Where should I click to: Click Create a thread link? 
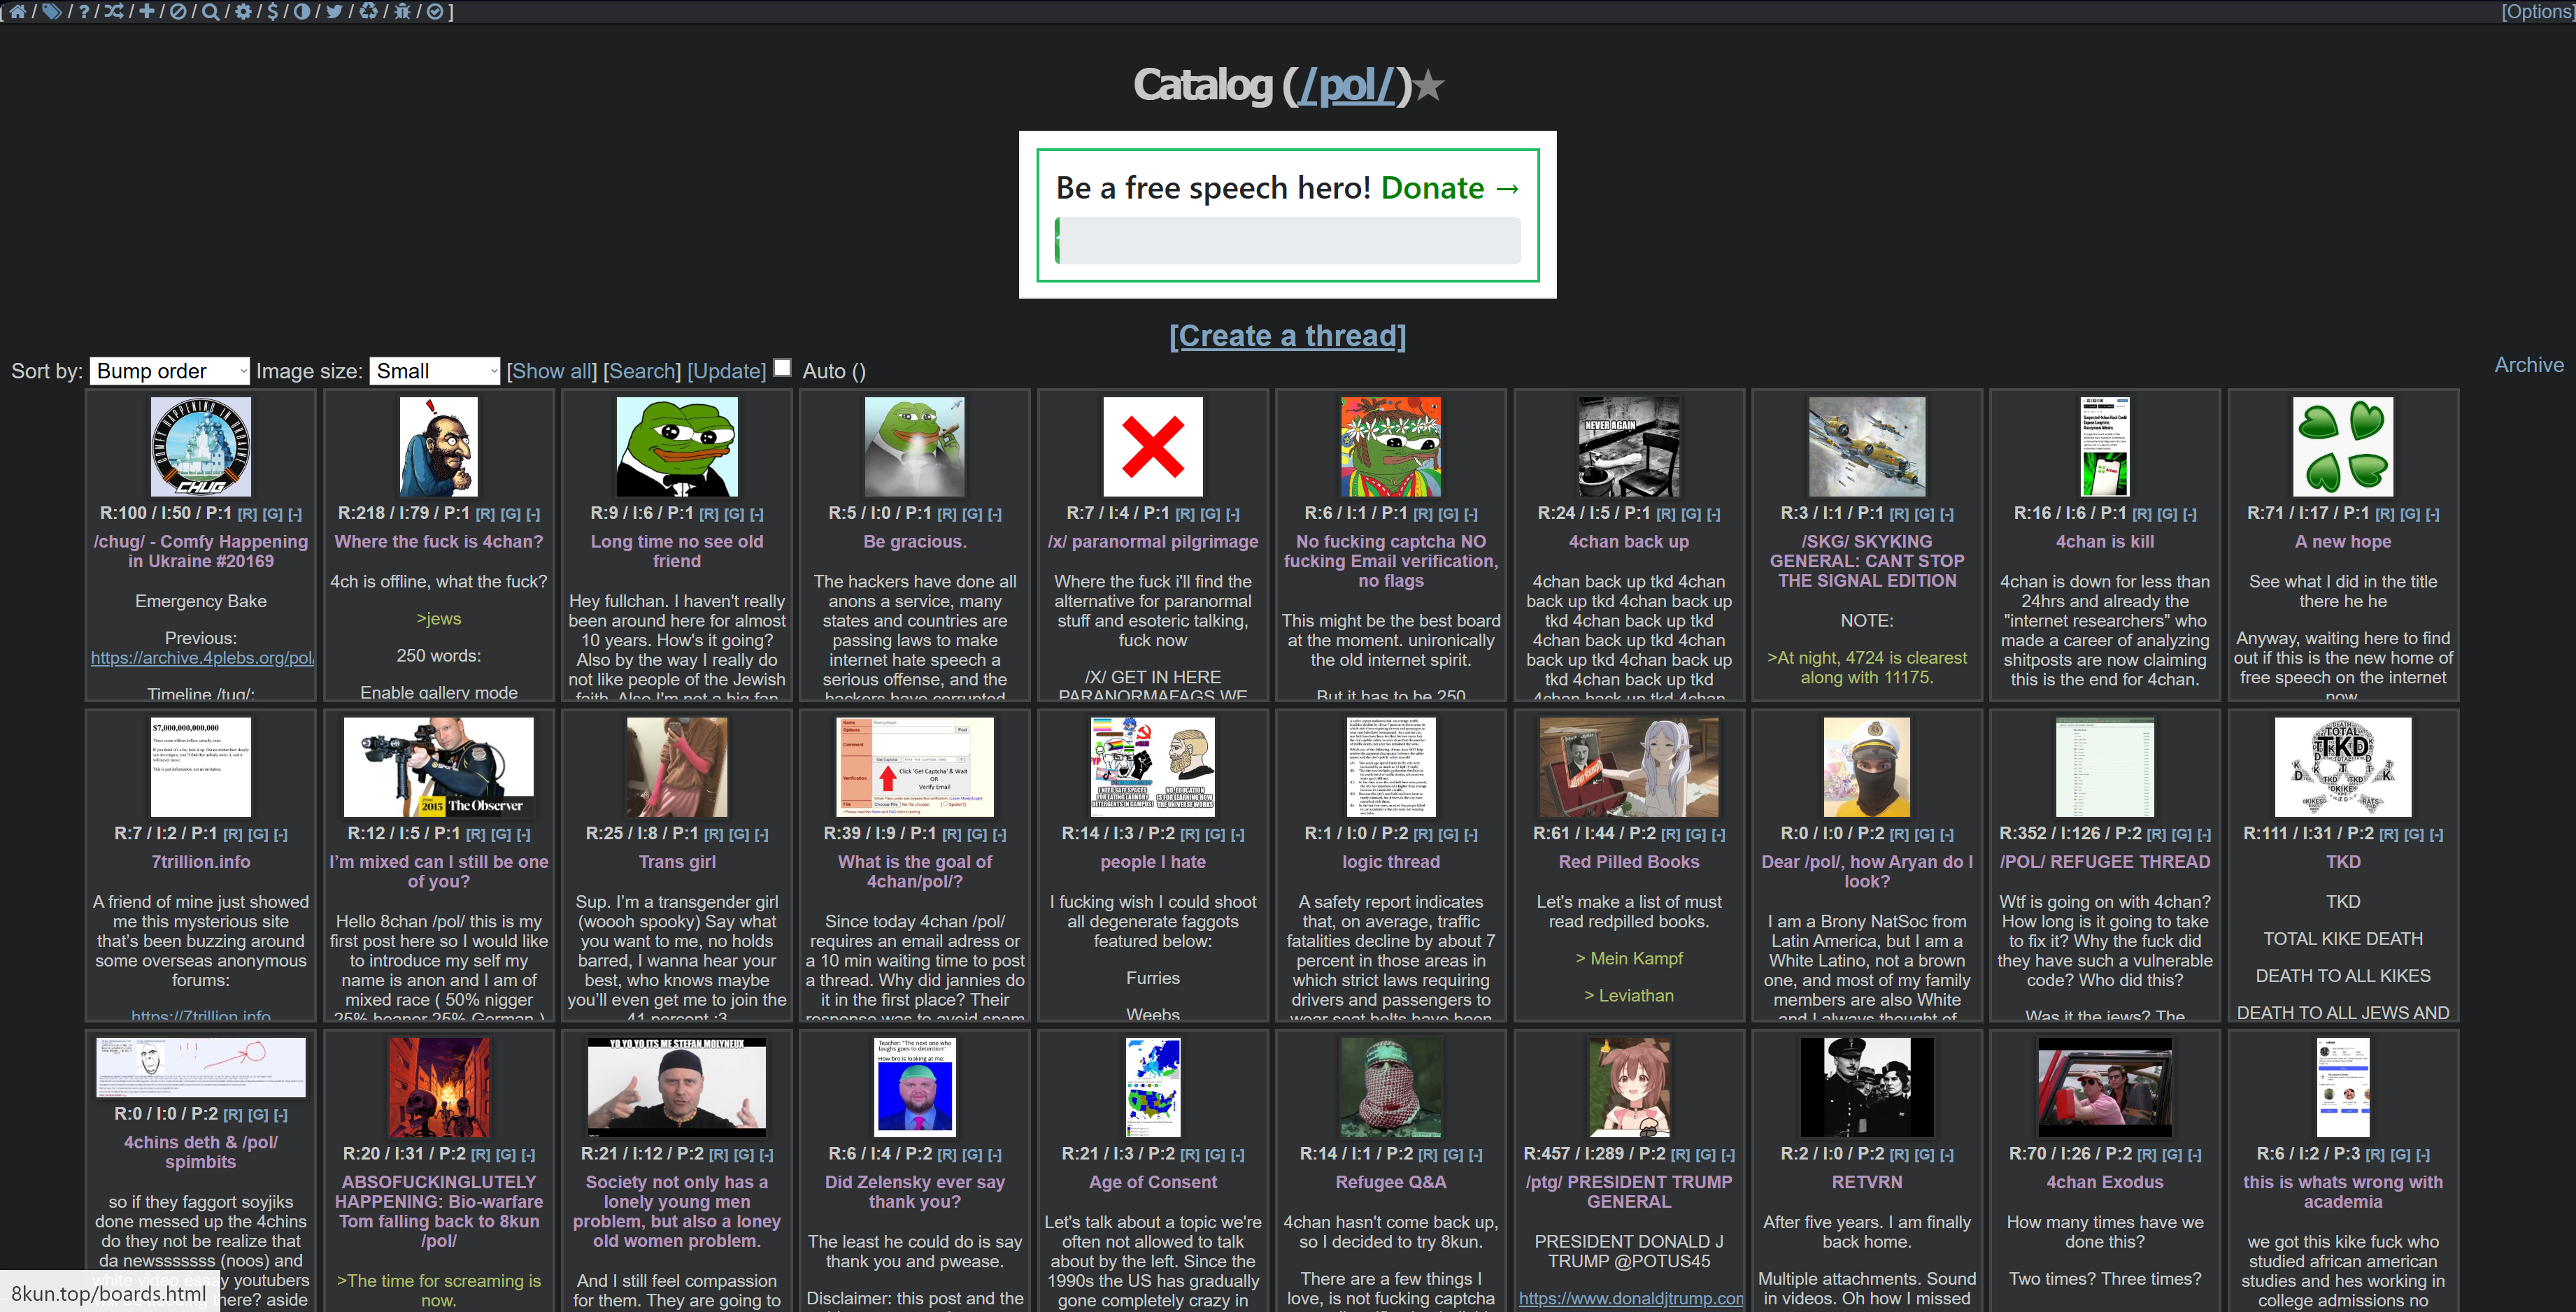click(x=1287, y=336)
